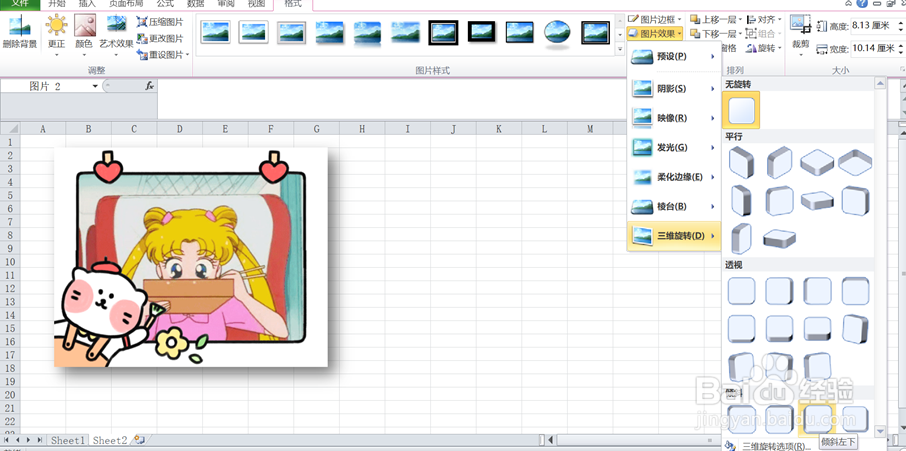Select the 格式 Format tab

(293, 3)
